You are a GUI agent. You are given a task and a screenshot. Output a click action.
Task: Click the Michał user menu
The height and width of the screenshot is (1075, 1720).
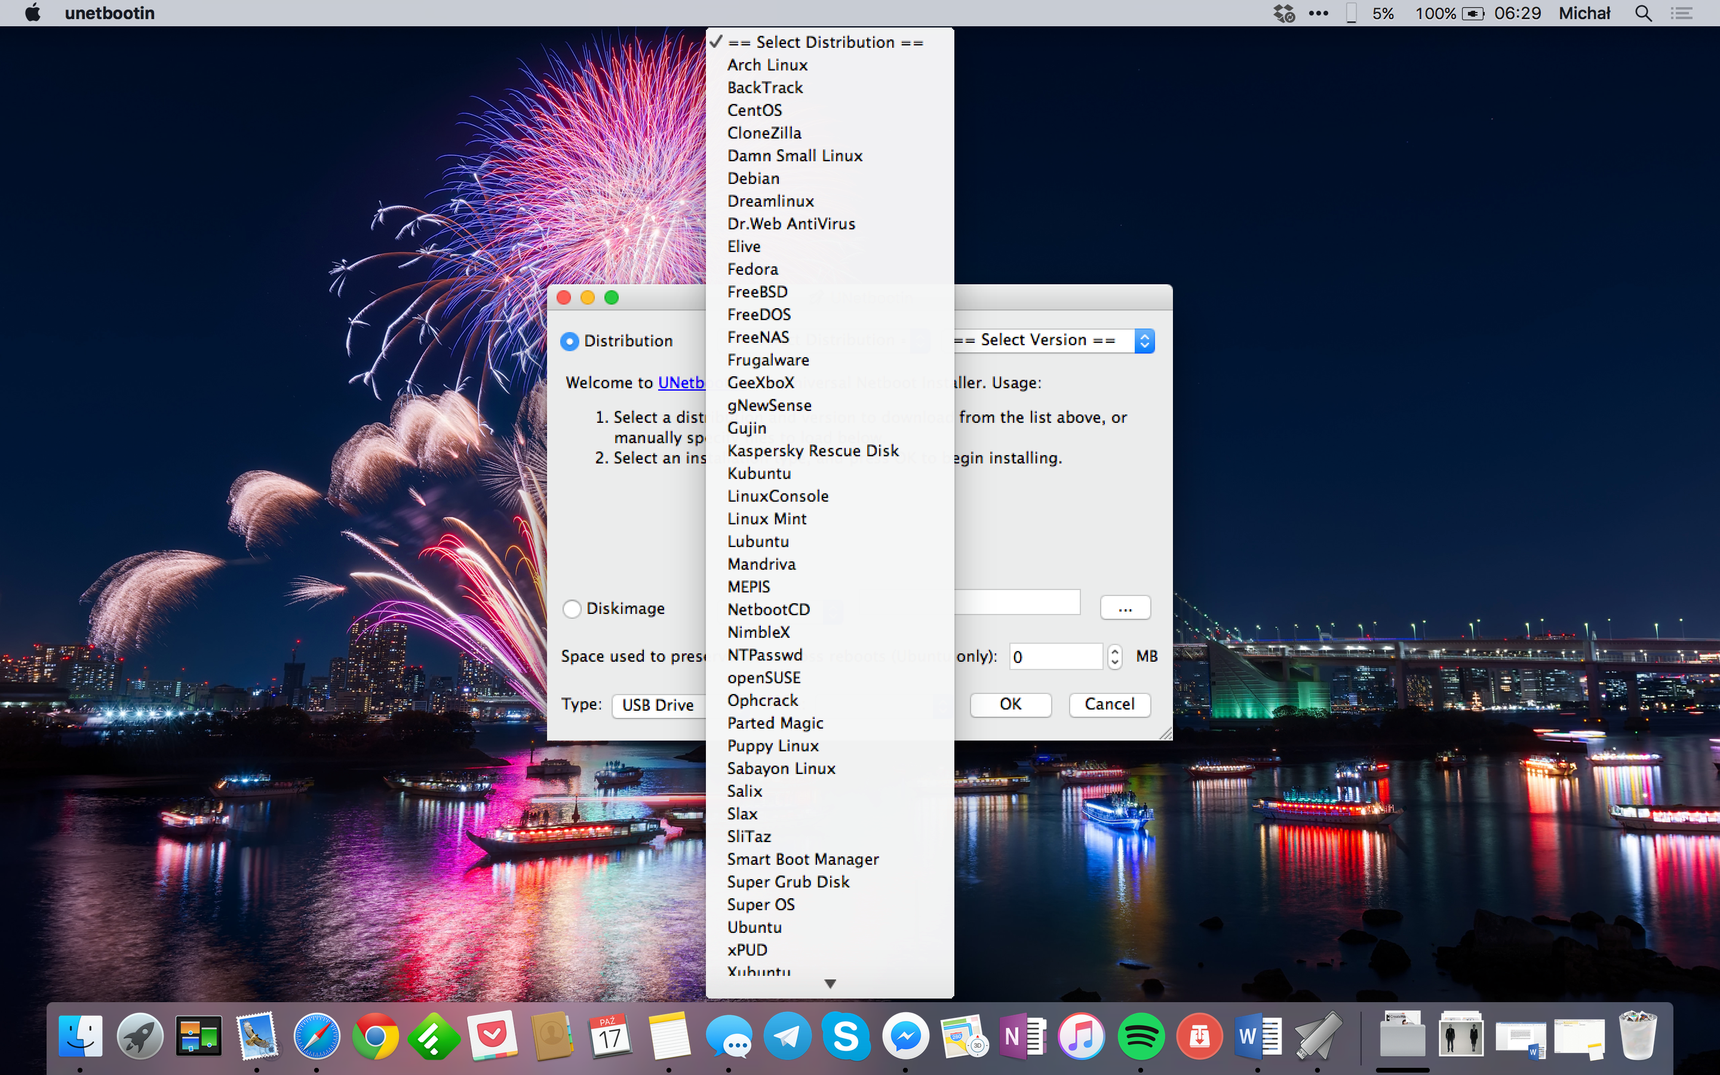click(1584, 13)
